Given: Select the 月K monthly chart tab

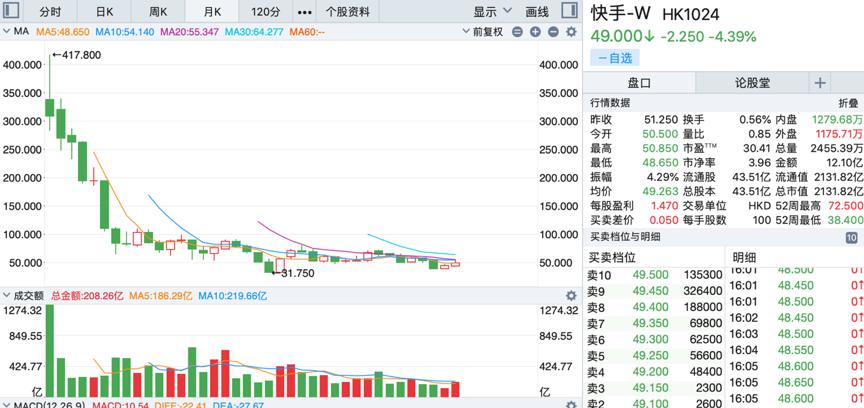Looking at the screenshot, I should [212, 12].
